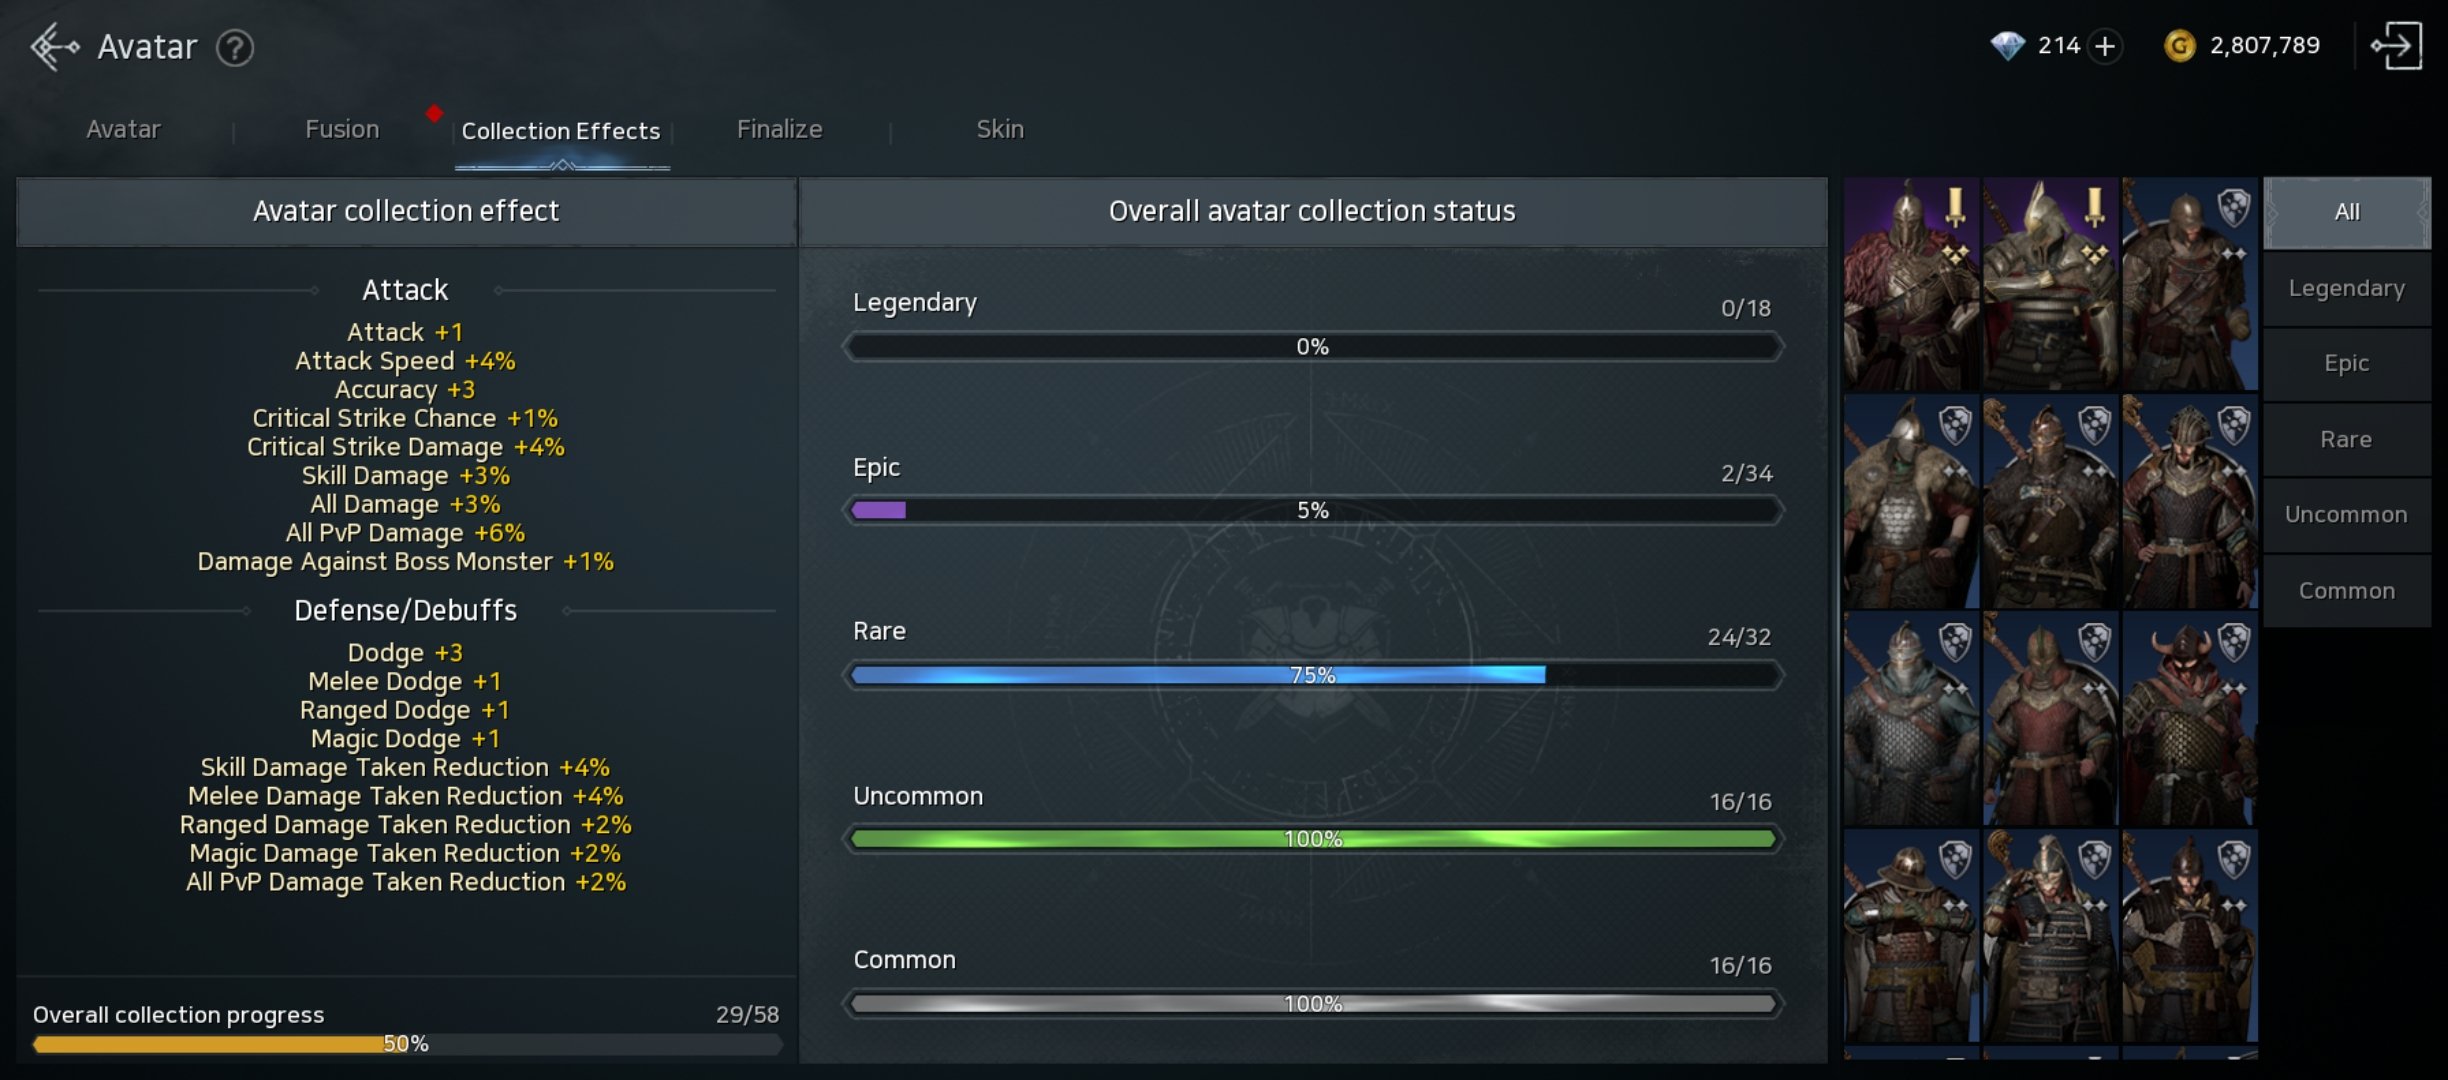
Task: Click the back arrow next to Avatar
Action: 54,46
